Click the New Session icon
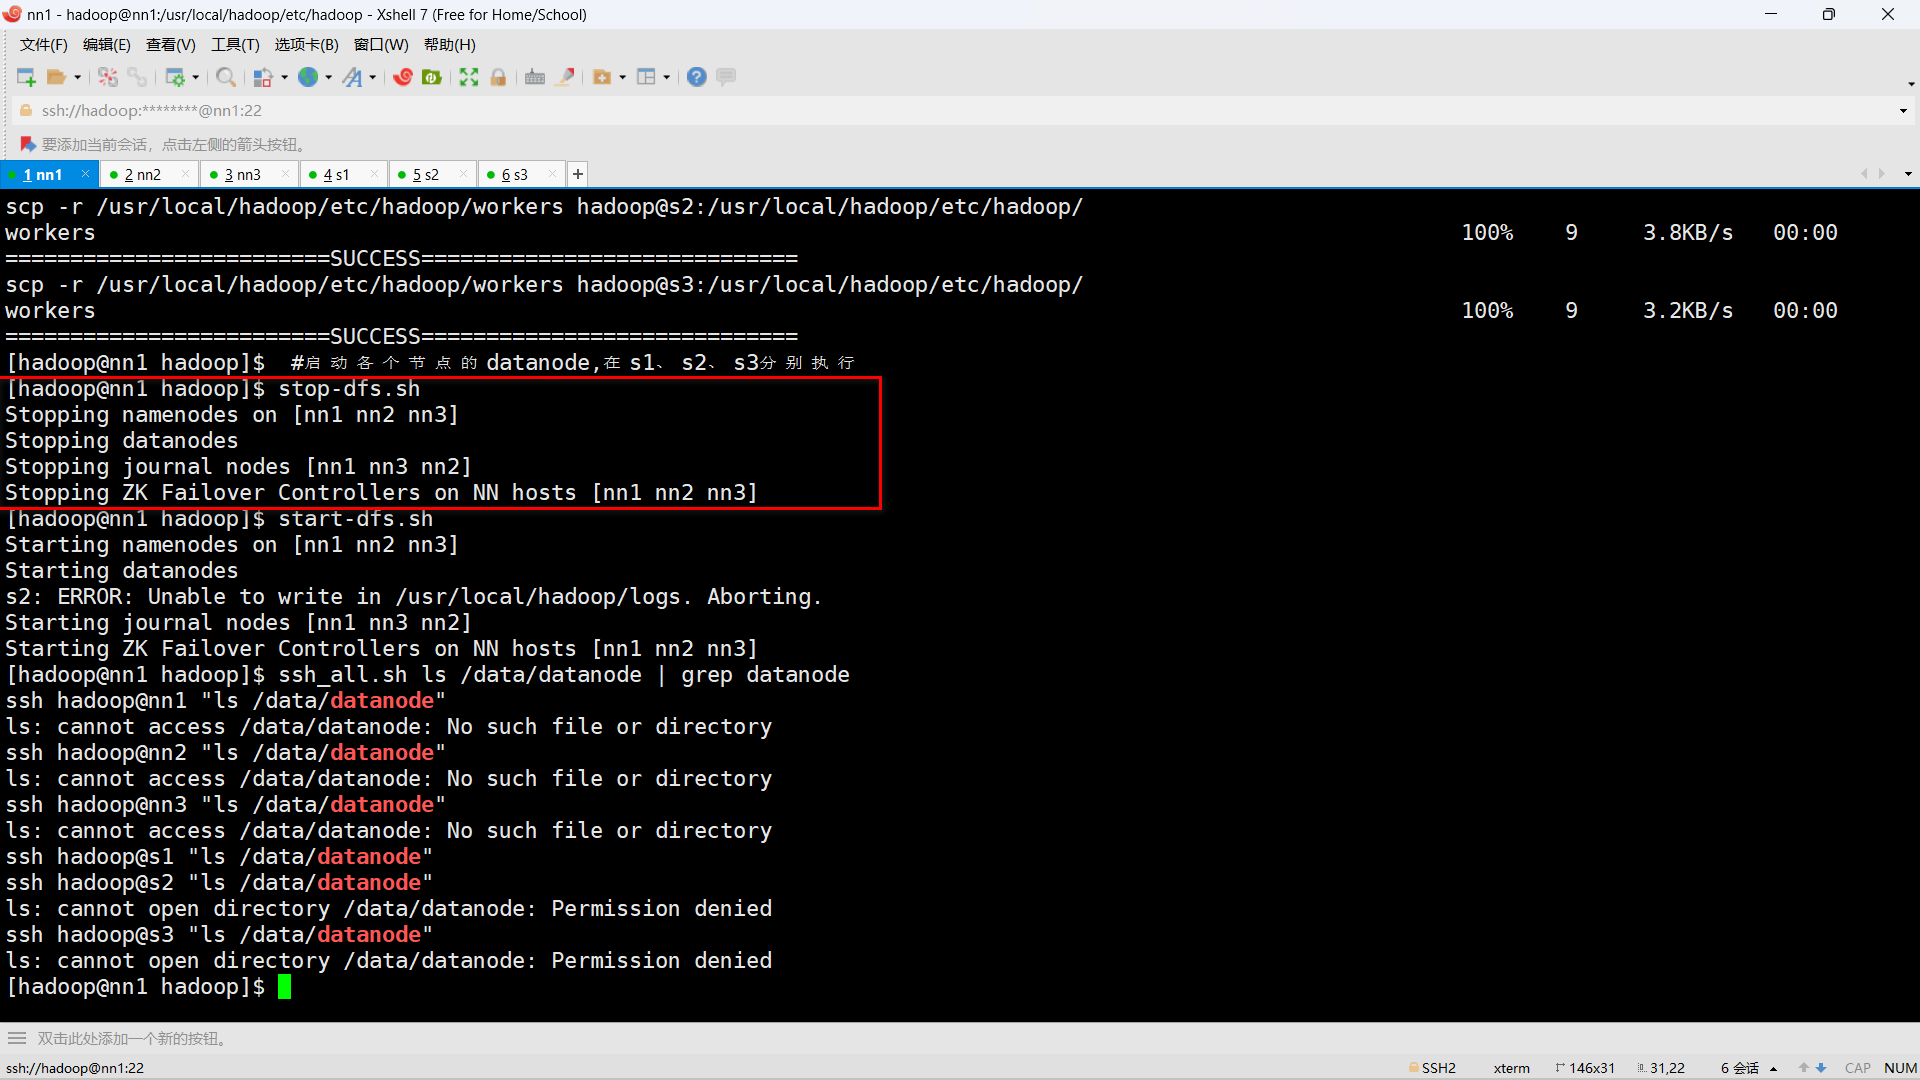 point(26,77)
